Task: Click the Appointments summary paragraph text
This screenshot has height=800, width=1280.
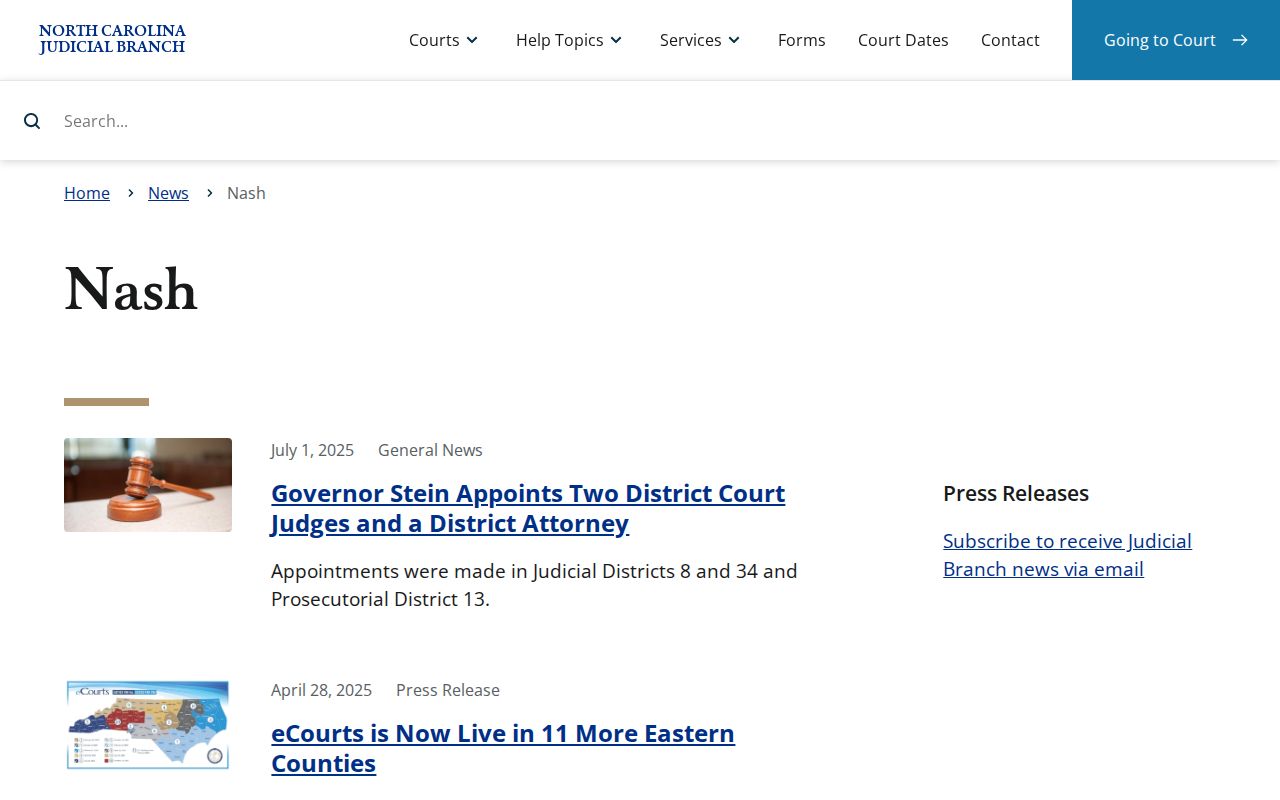Action: point(534,585)
